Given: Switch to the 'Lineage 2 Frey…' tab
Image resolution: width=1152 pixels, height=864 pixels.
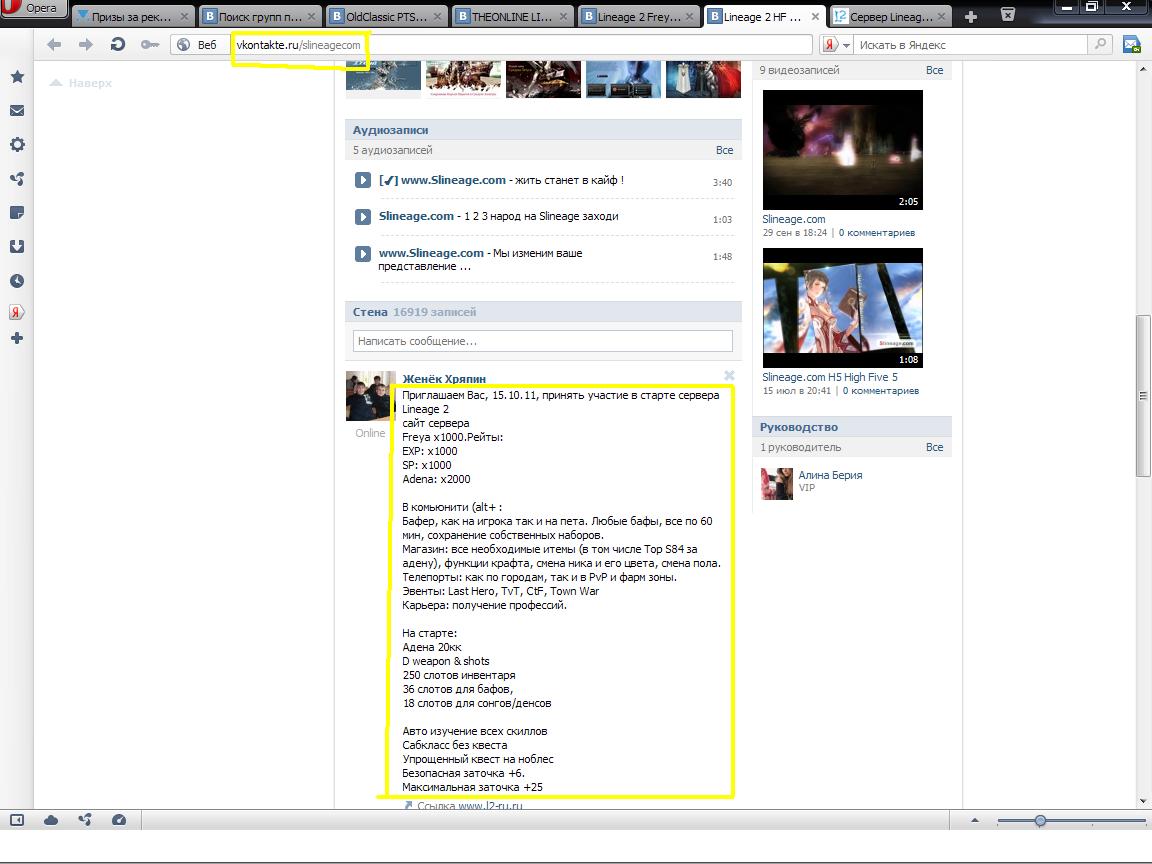Looking at the screenshot, I should [x=639, y=16].
